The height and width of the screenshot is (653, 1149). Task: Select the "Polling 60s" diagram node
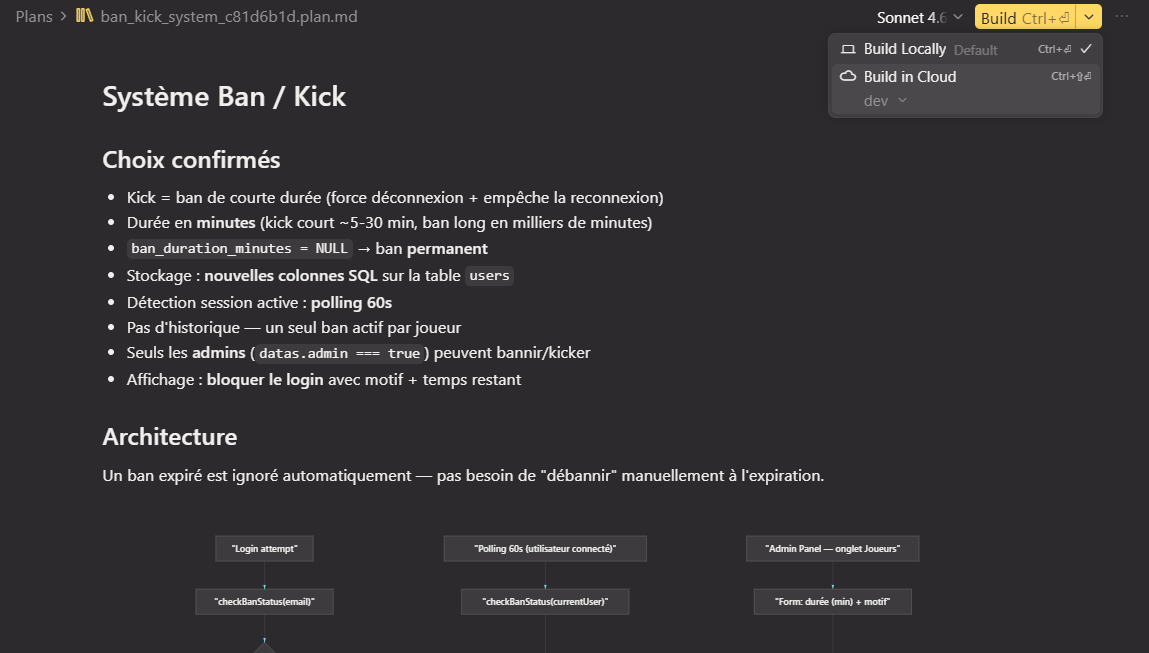545,548
